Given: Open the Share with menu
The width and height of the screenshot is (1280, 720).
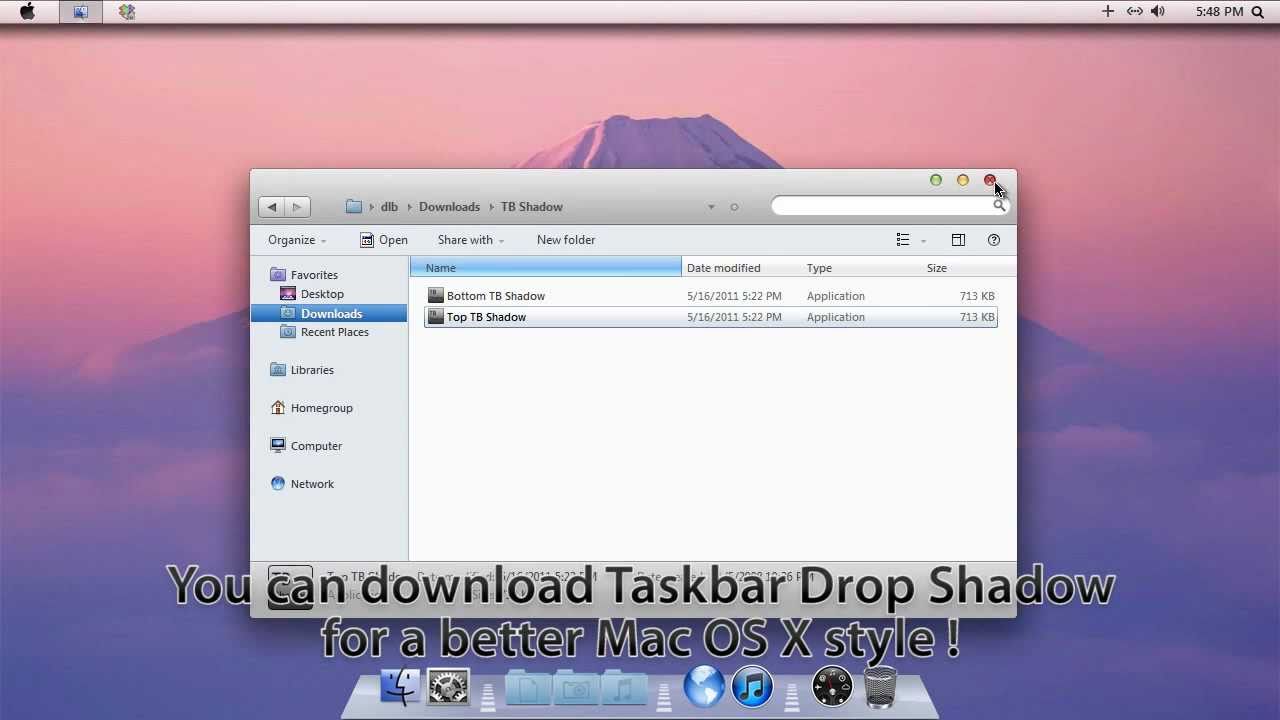Looking at the screenshot, I should pyautogui.click(x=471, y=240).
